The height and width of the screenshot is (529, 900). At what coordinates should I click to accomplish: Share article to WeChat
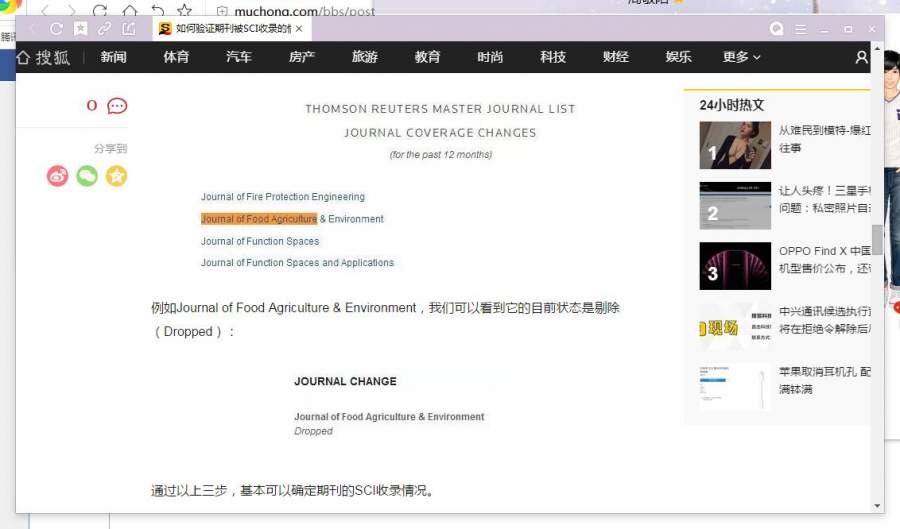pyautogui.click(x=87, y=176)
